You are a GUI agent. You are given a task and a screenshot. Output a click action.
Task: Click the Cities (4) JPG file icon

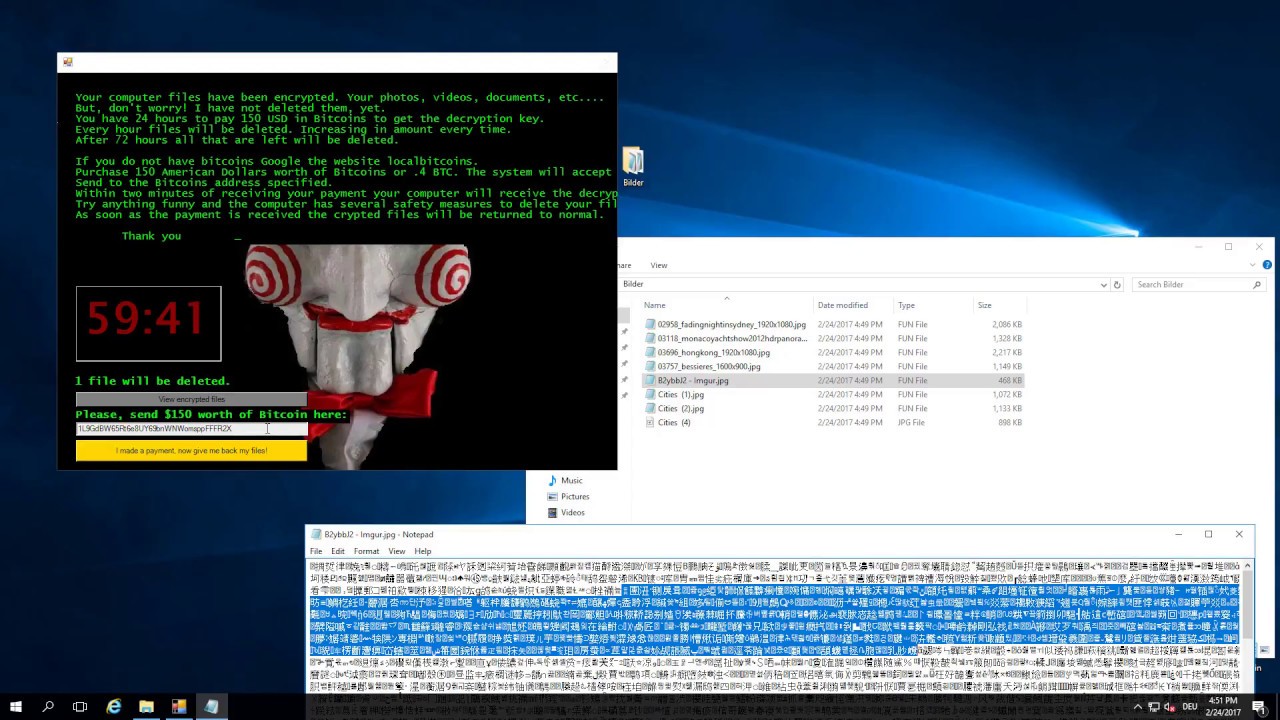(650, 422)
